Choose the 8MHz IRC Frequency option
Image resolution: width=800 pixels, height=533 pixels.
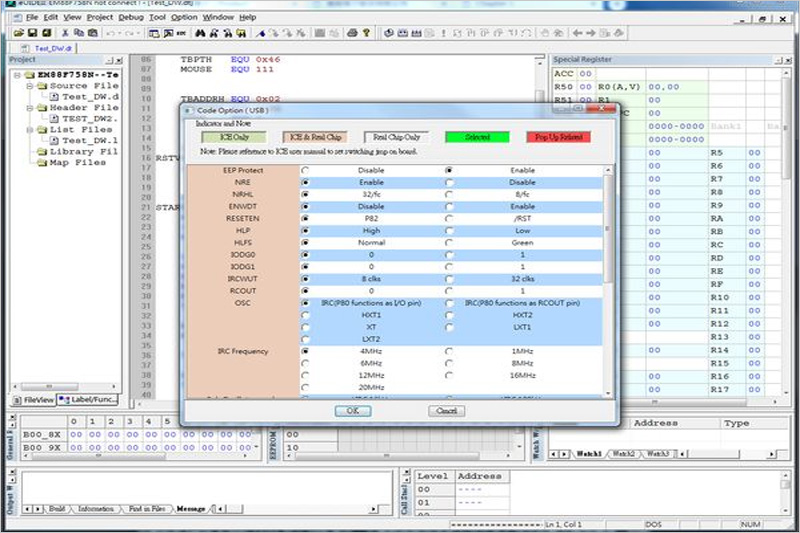[x=449, y=364]
